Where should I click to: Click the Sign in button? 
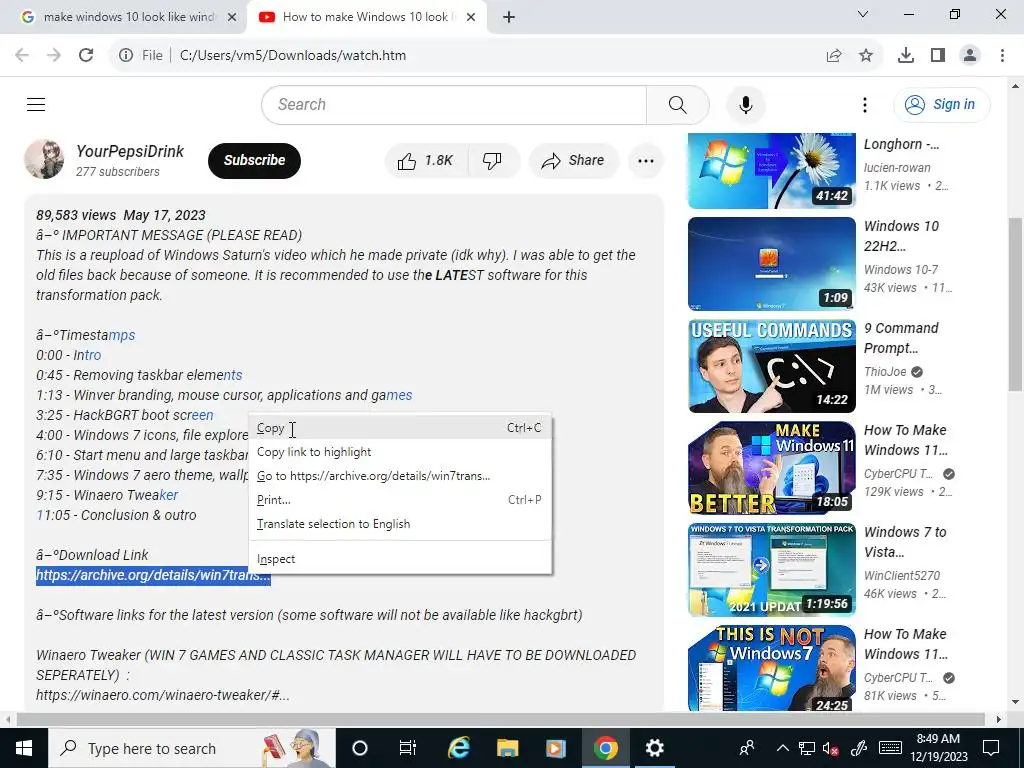click(x=941, y=104)
